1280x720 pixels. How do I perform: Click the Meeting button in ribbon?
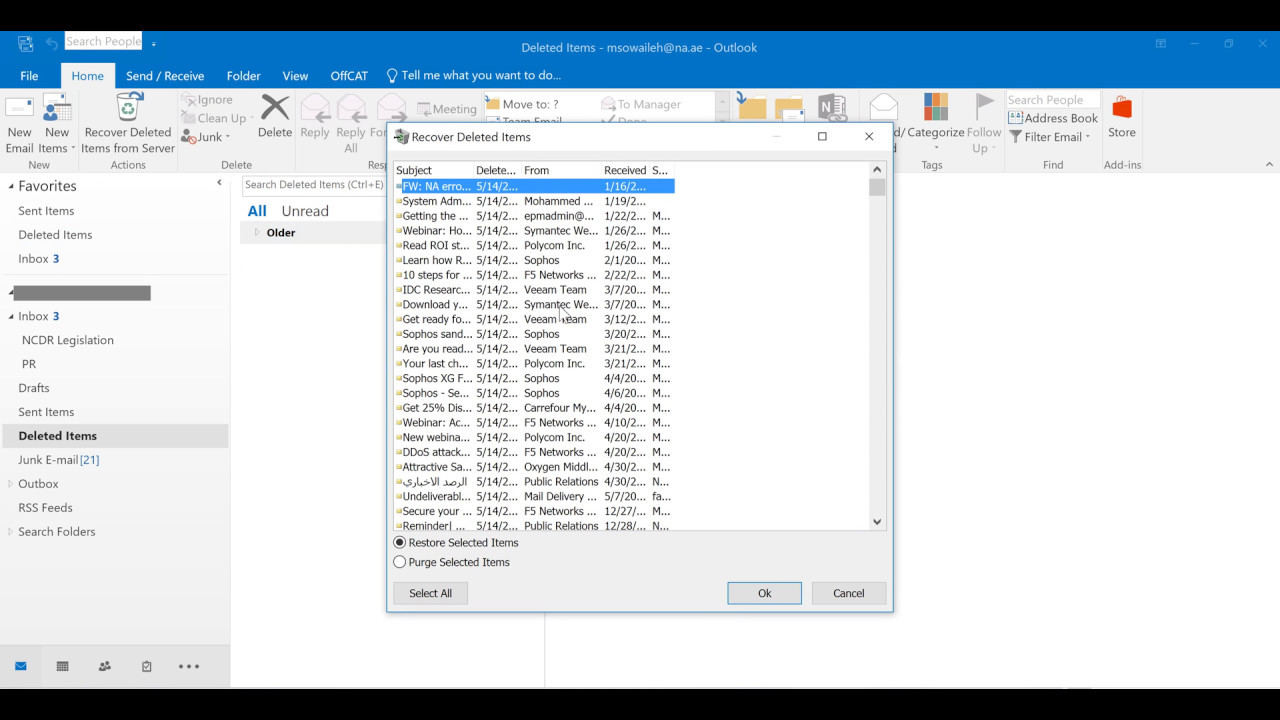click(446, 109)
